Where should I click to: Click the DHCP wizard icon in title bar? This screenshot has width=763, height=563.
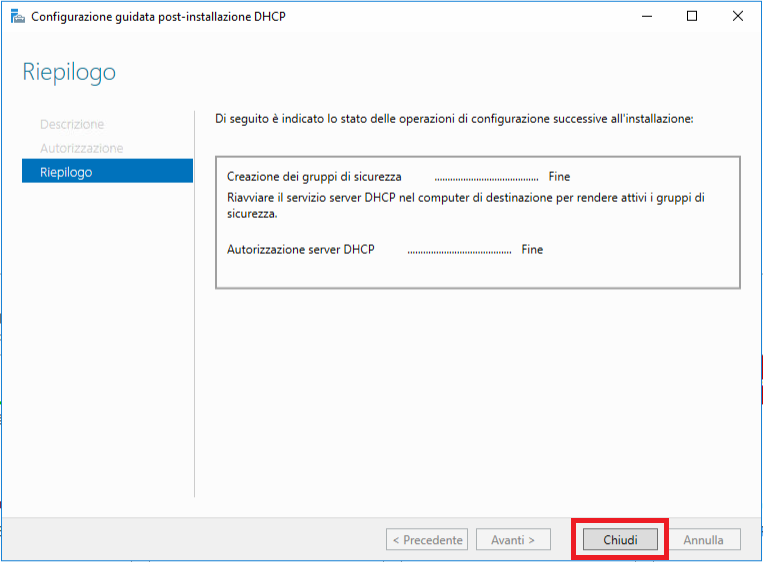click(17, 16)
